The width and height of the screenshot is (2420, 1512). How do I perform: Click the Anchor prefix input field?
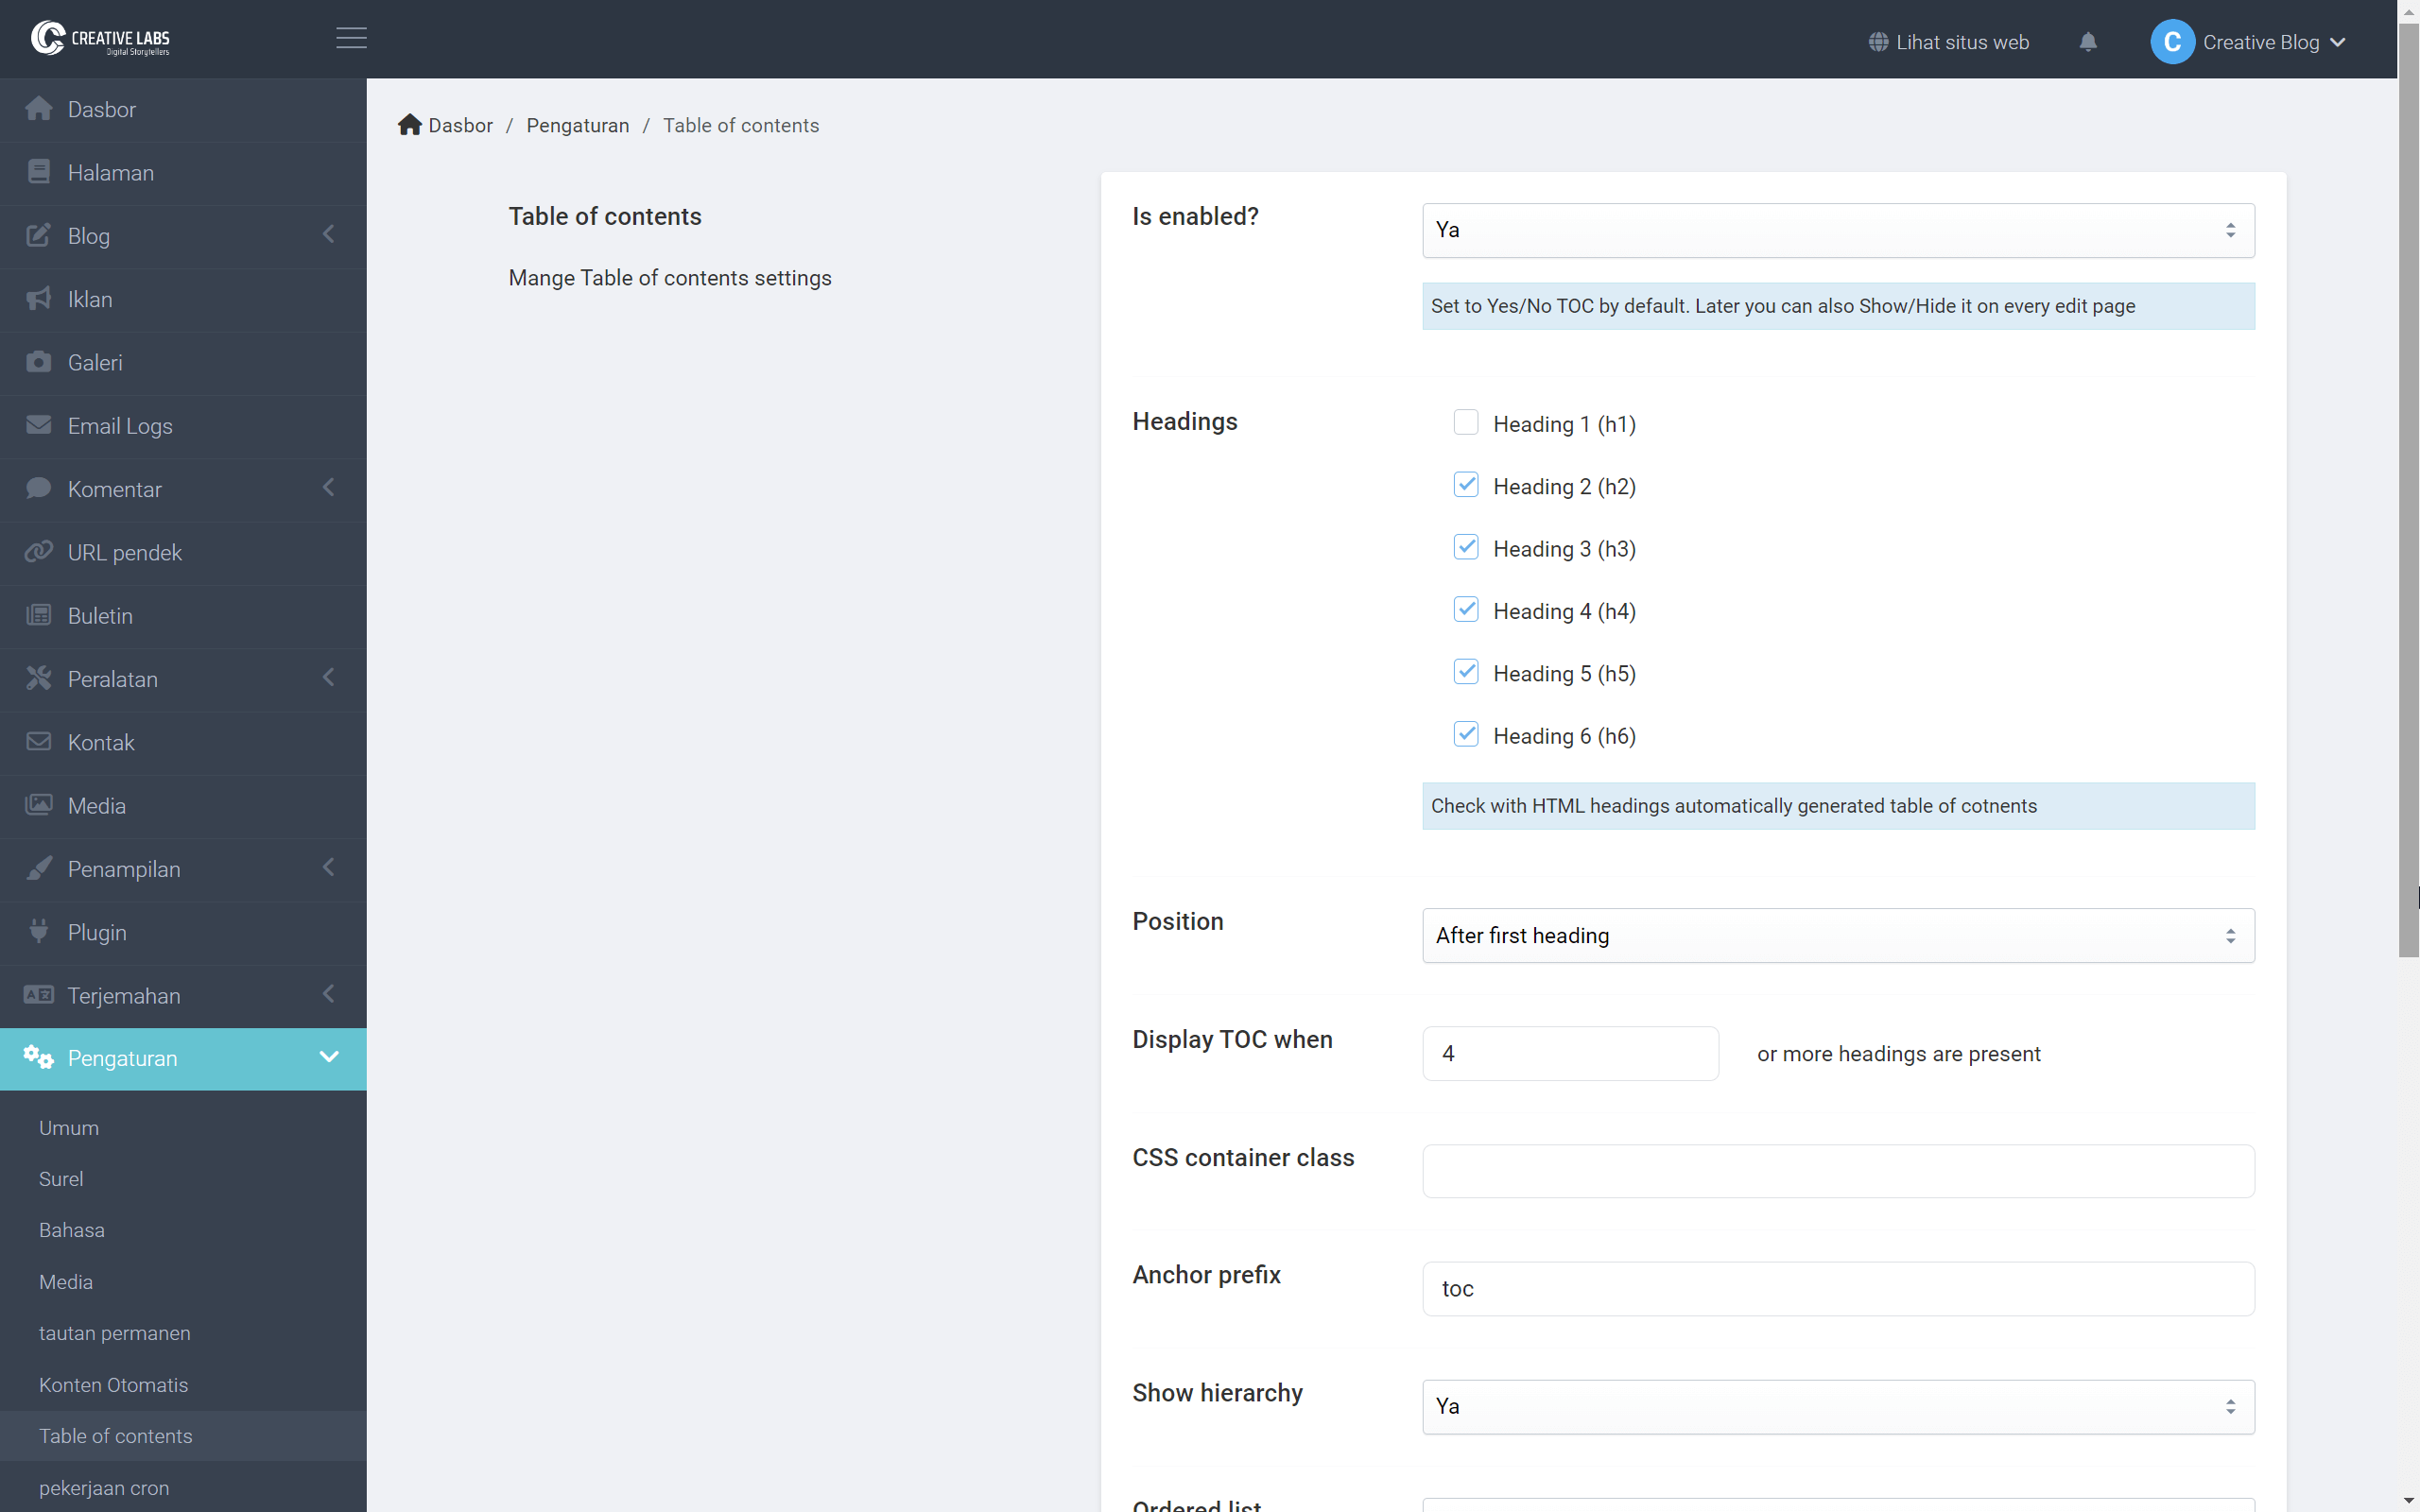tap(1837, 1288)
